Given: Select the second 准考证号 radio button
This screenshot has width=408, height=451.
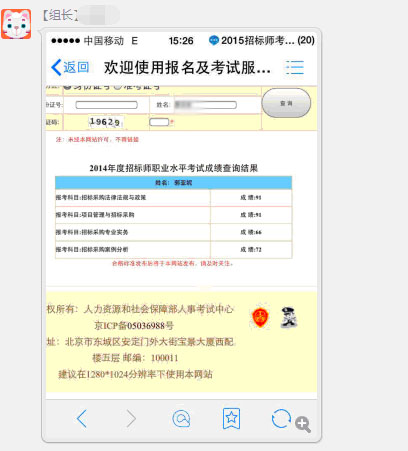Looking at the screenshot, I should click(x=117, y=87).
